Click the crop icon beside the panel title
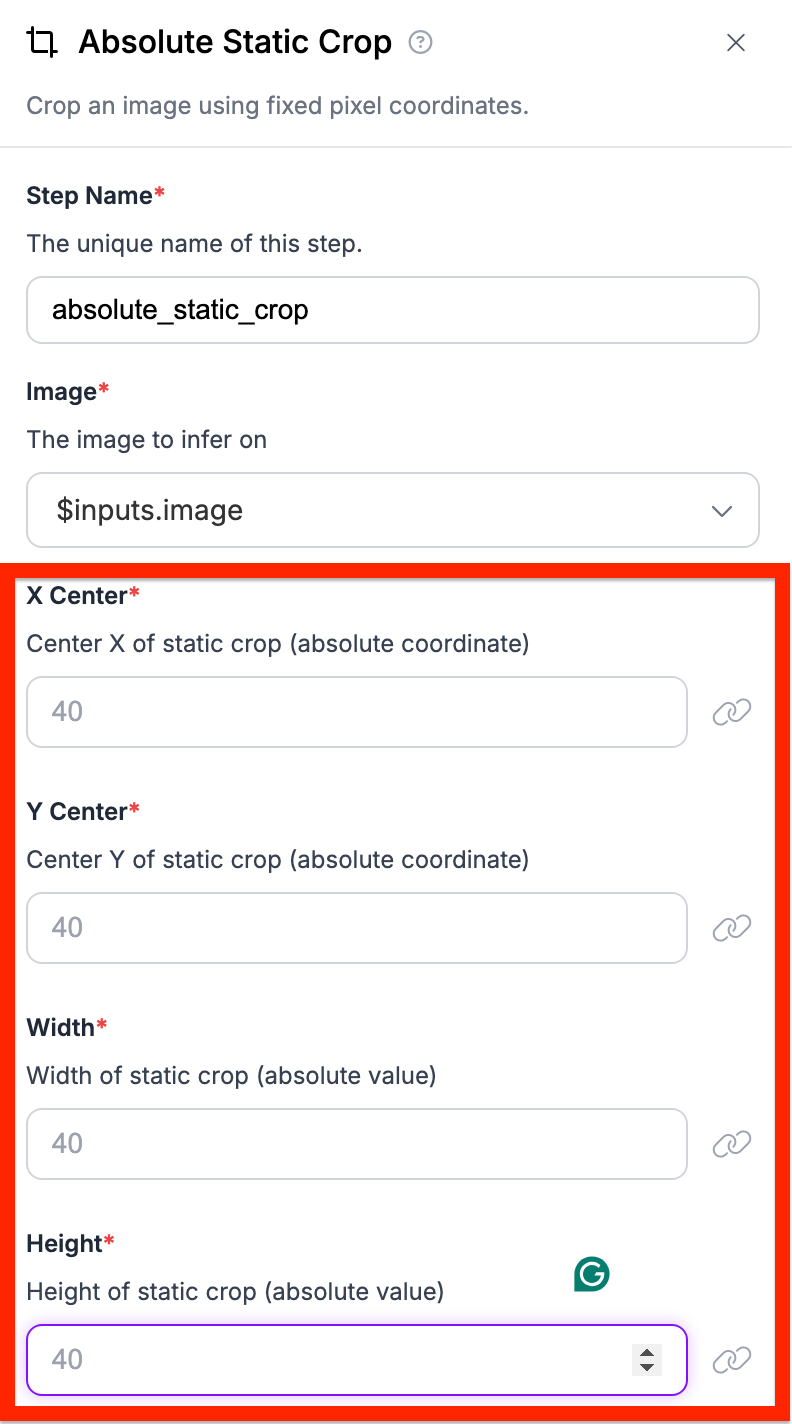Screen dimensions: 792x1424 point(41,43)
